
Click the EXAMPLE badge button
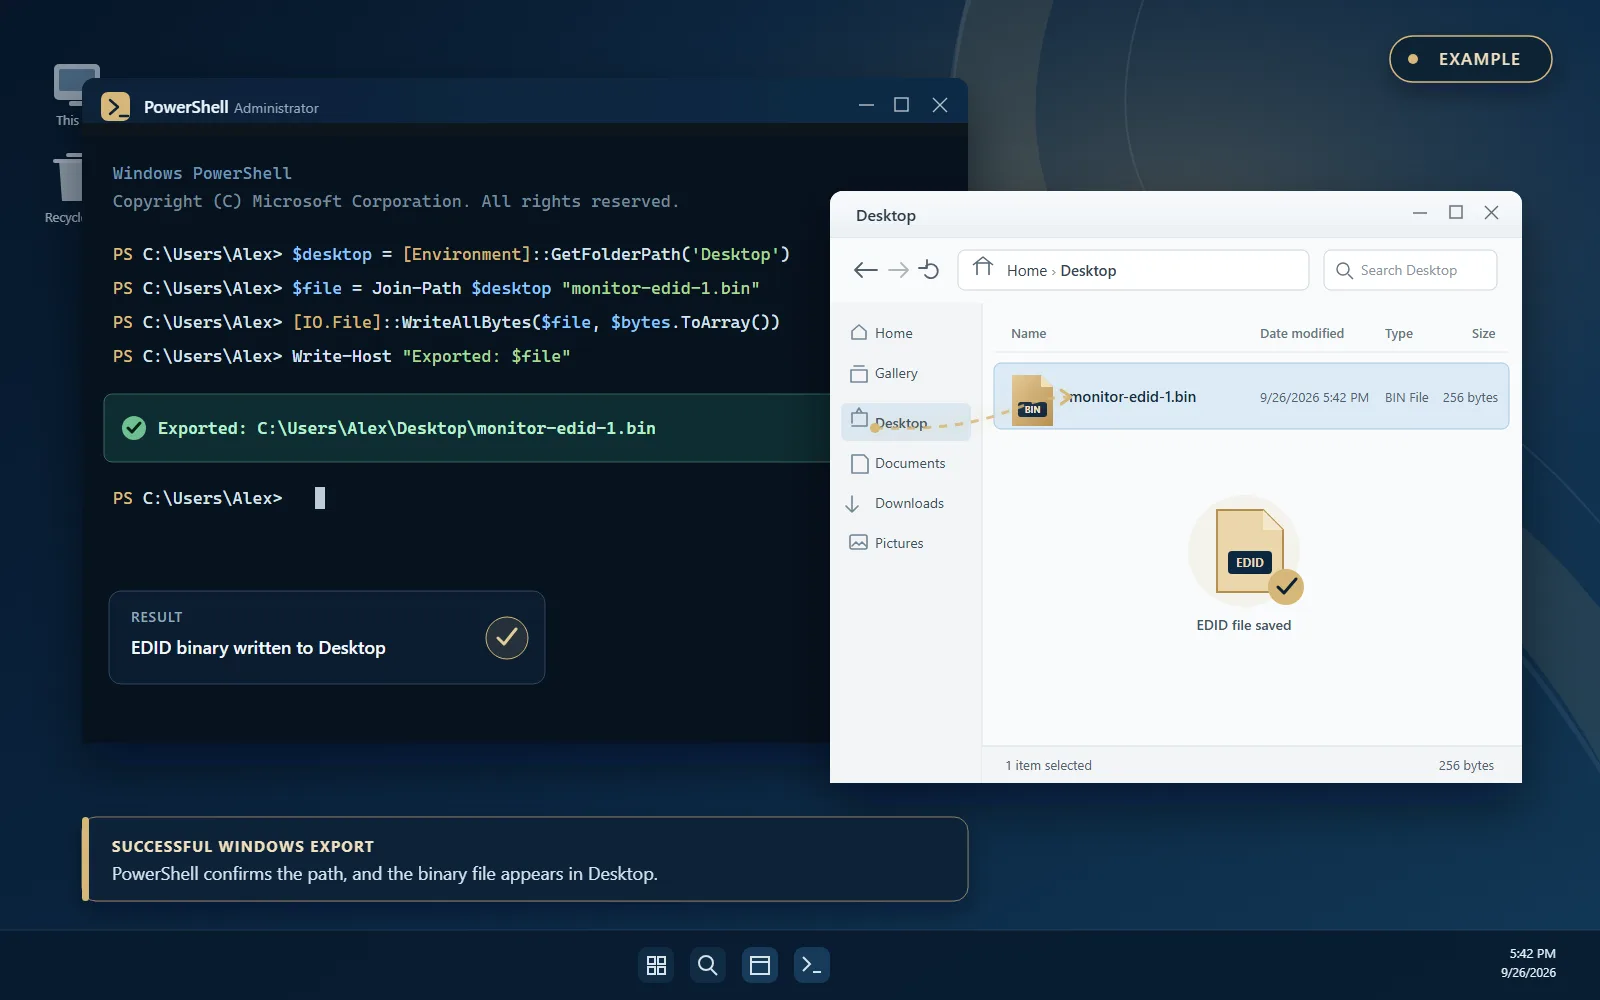click(1470, 59)
